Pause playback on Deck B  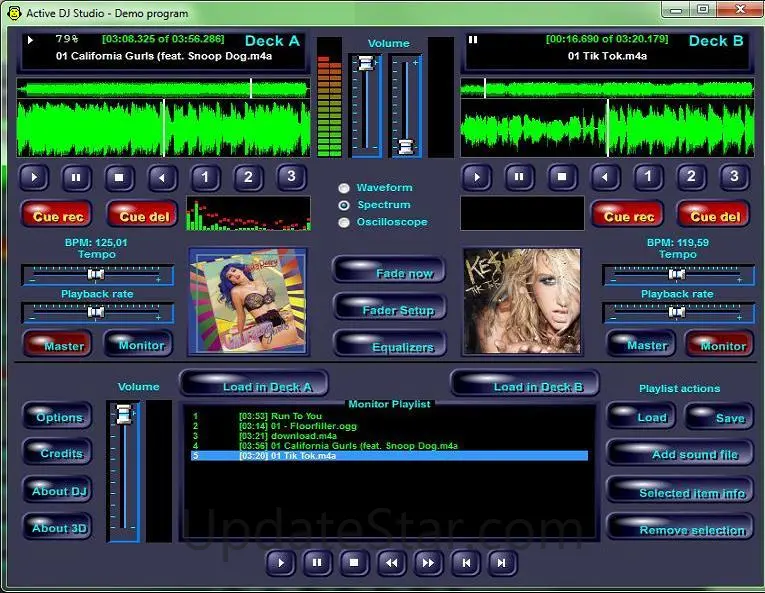pos(519,178)
